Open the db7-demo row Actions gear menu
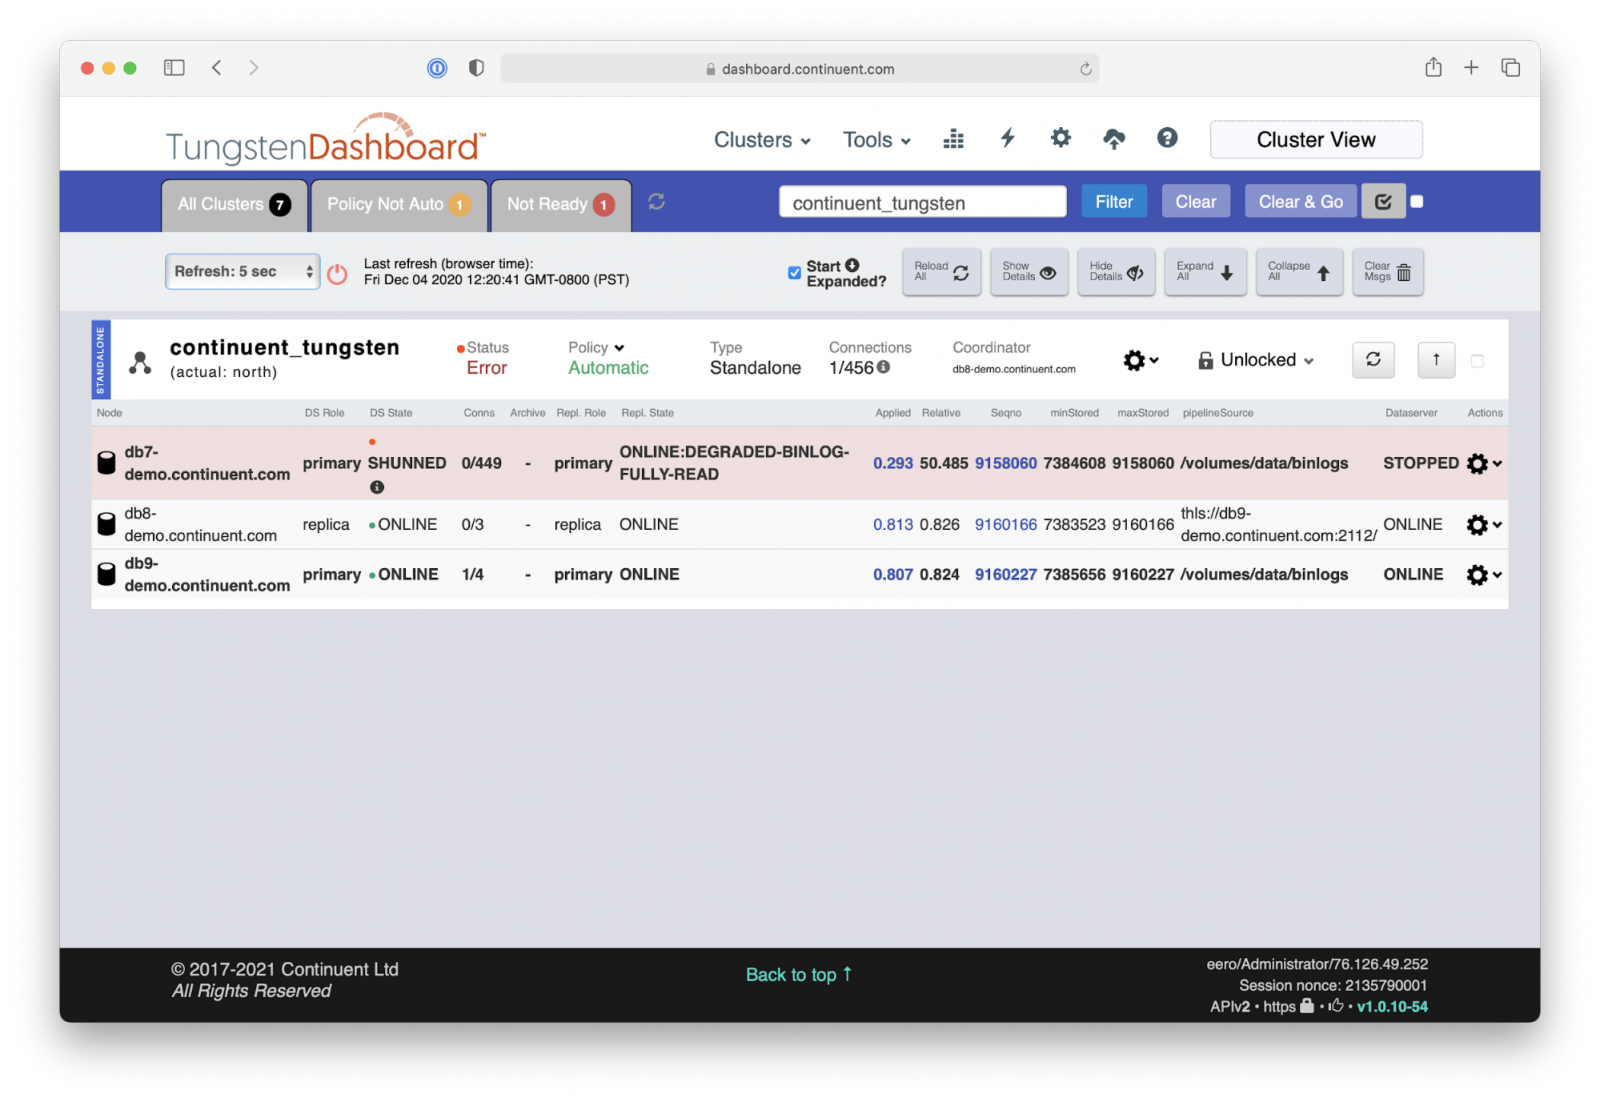Screen dimensions: 1600x1102 pos(1484,463)
